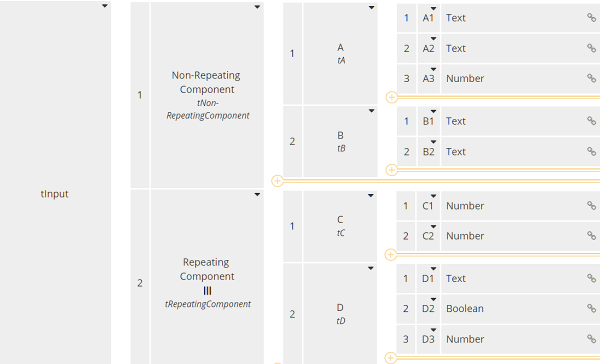Click the link icon on C1 Number row
The image size is (600, 364).
coord(591,205)
